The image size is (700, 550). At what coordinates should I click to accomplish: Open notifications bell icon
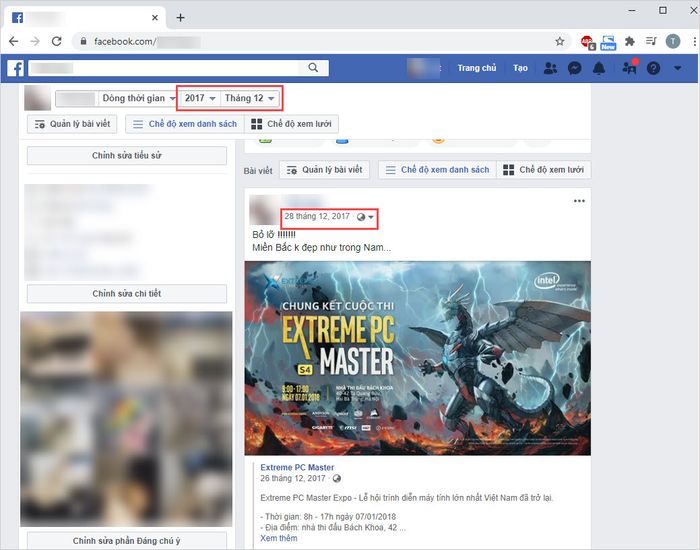pyautogui.click(x=599, y=68)
